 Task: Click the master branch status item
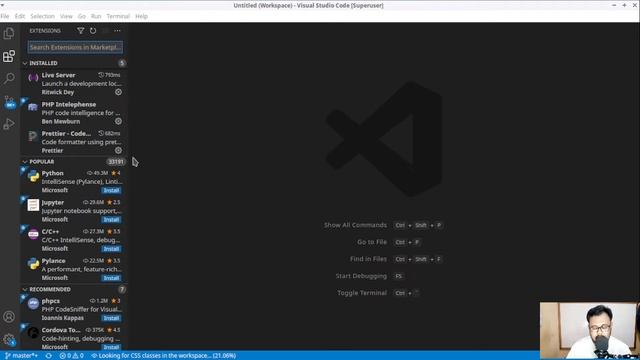pyautogui.click(x=21, y=356)
